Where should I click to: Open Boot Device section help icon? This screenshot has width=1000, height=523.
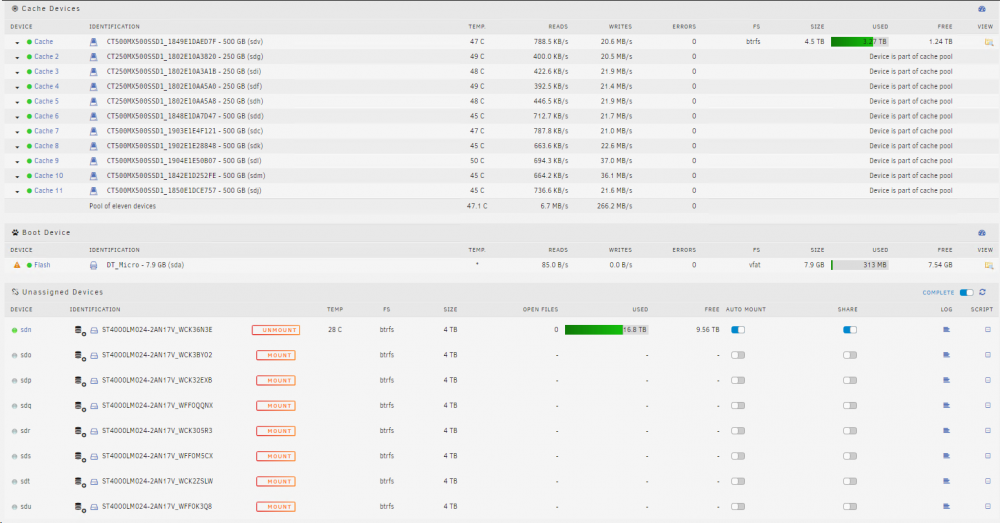982,233
